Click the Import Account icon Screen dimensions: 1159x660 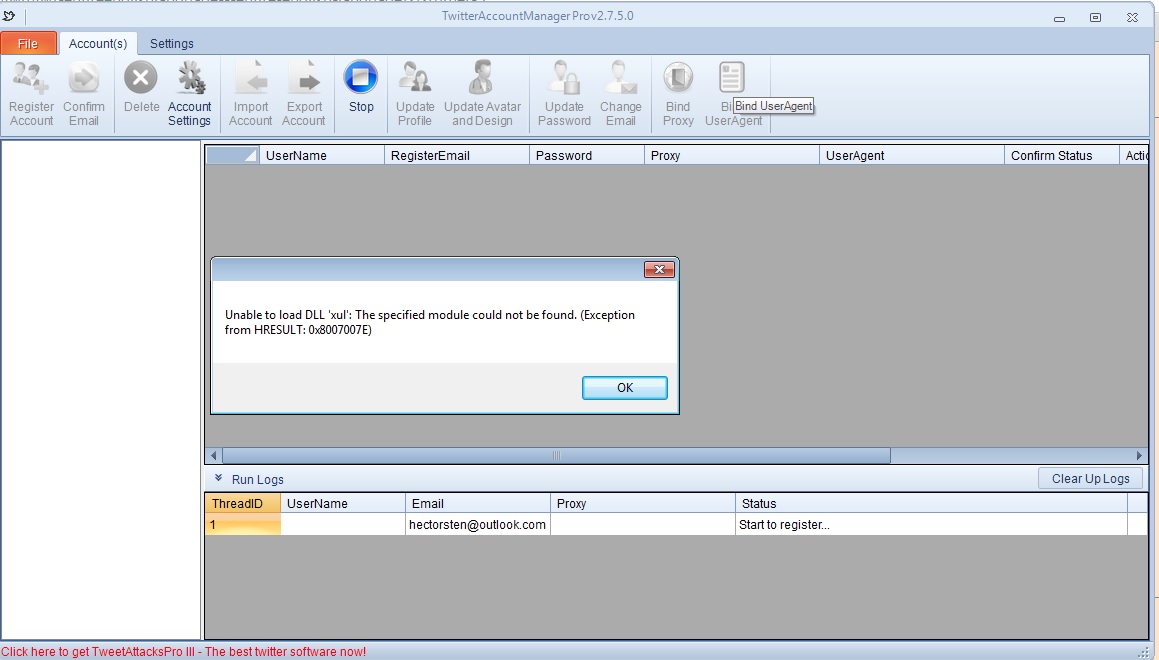[x=250, y=78]
